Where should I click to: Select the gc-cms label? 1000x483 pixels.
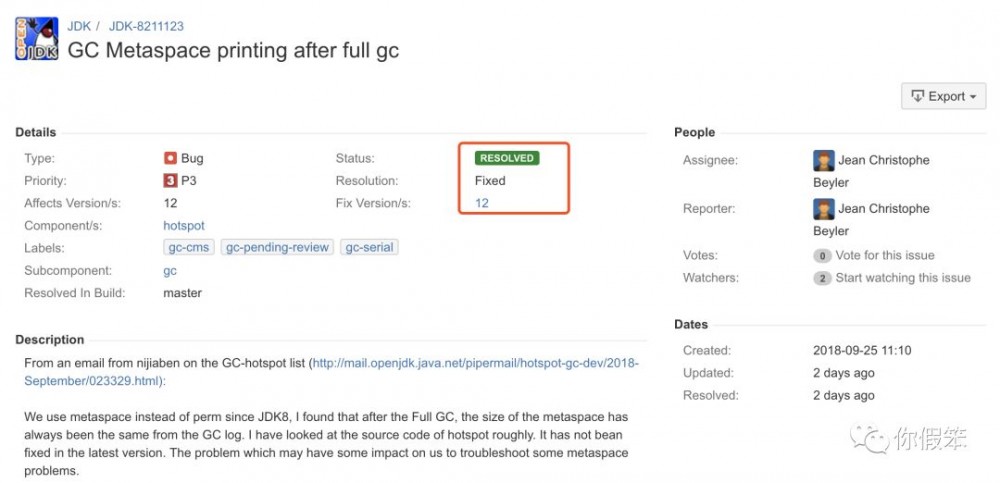coord(189,247)
